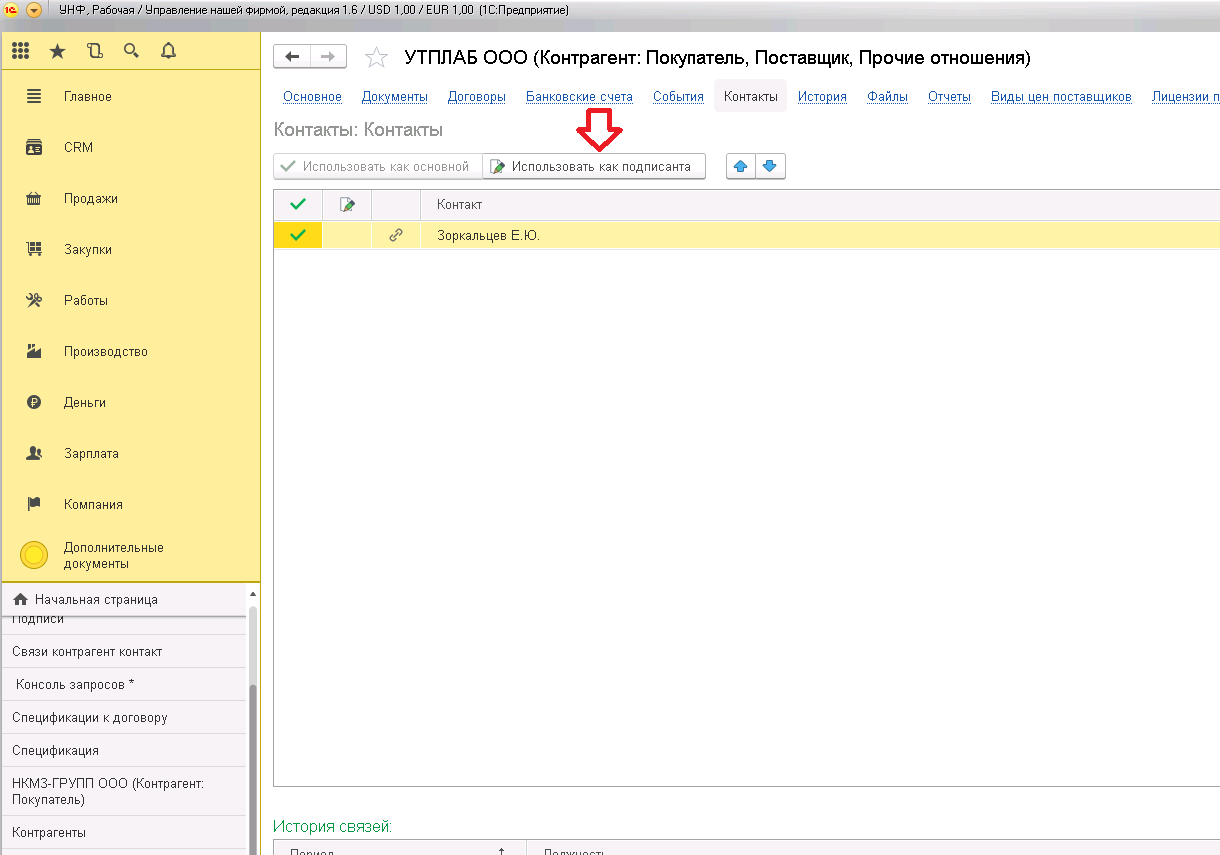Viewport: 1220px width, 855px height.
Task: Open the Деньги section in sidebar
Action: click(84, 403)
